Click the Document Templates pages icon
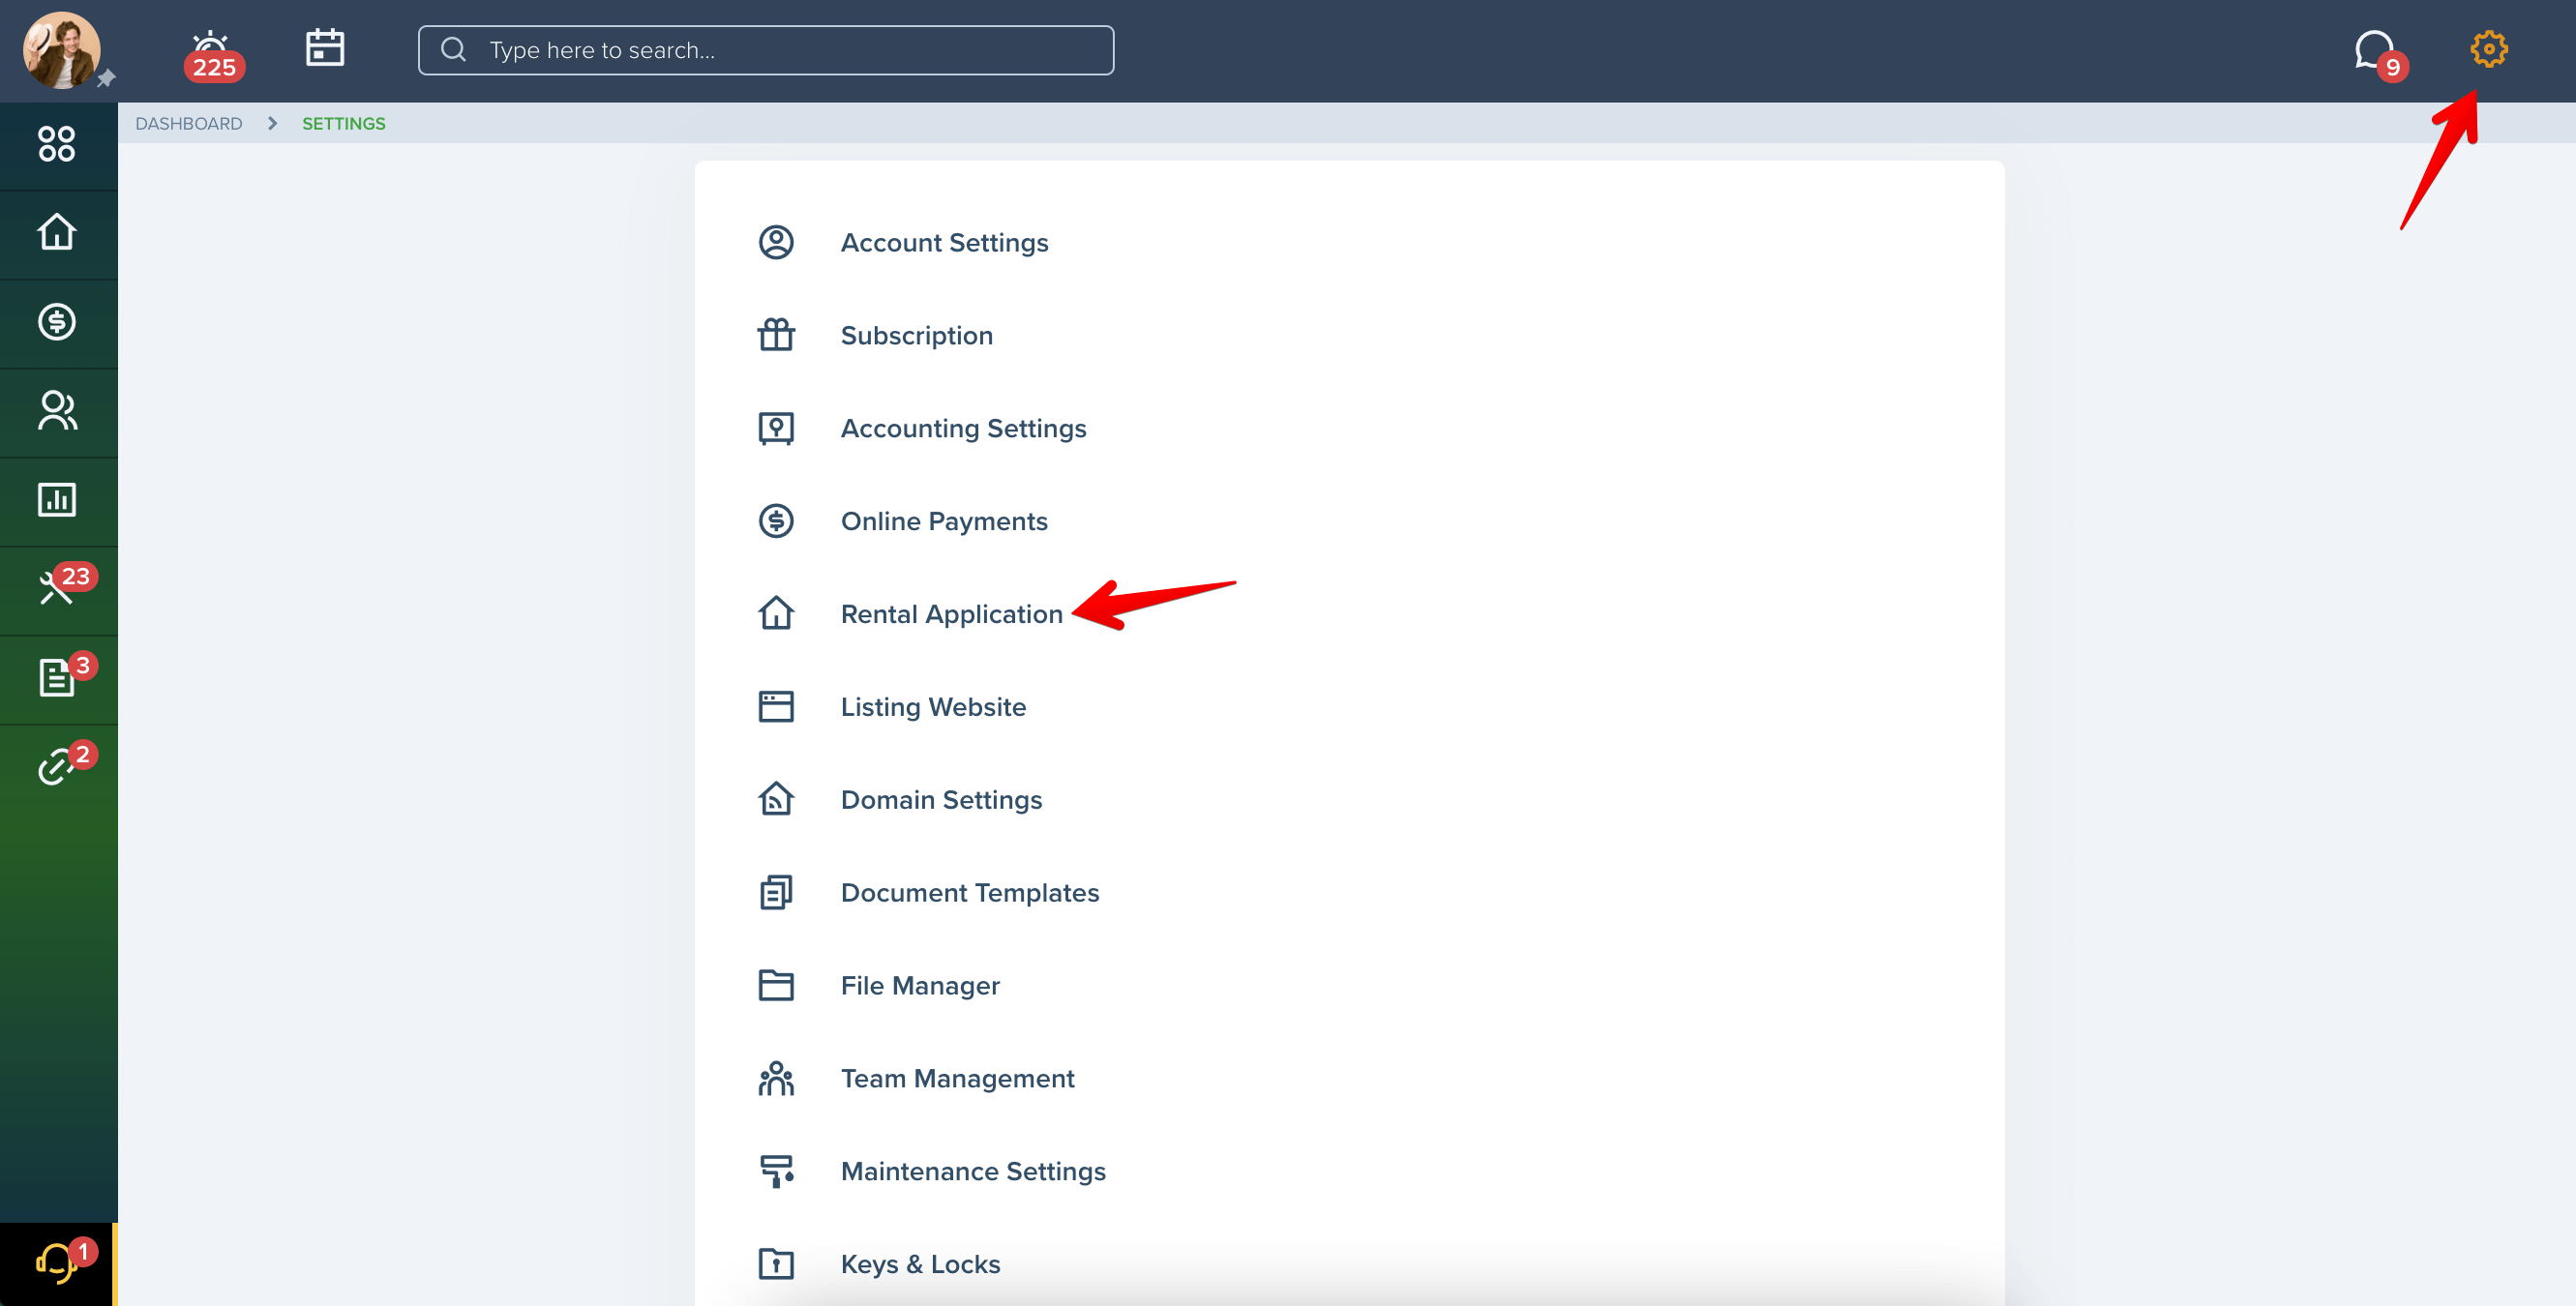 coord(776,893)
